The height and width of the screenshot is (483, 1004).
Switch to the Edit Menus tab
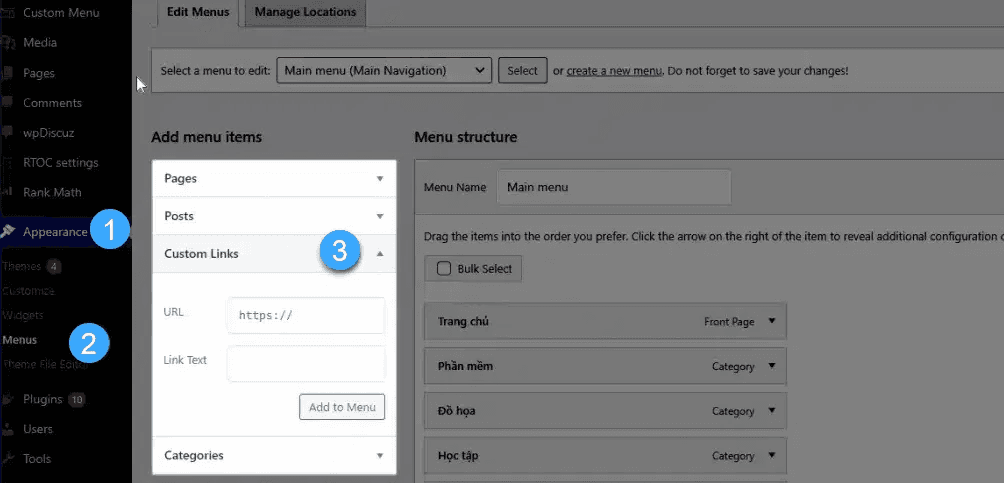tap(197, 13)
